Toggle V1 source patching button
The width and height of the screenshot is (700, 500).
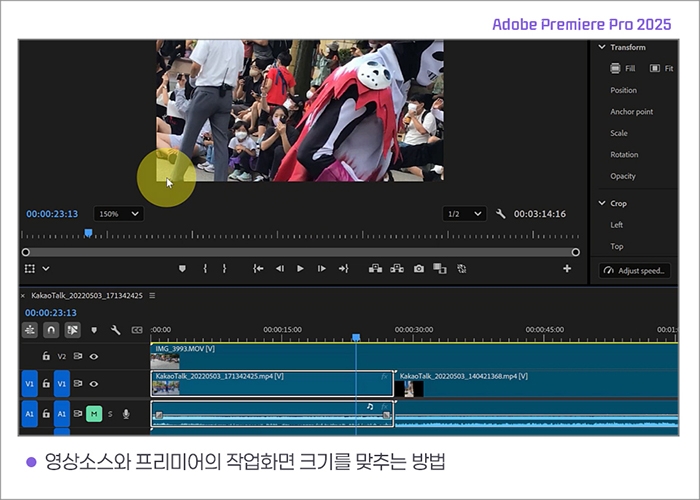(29, 383)
